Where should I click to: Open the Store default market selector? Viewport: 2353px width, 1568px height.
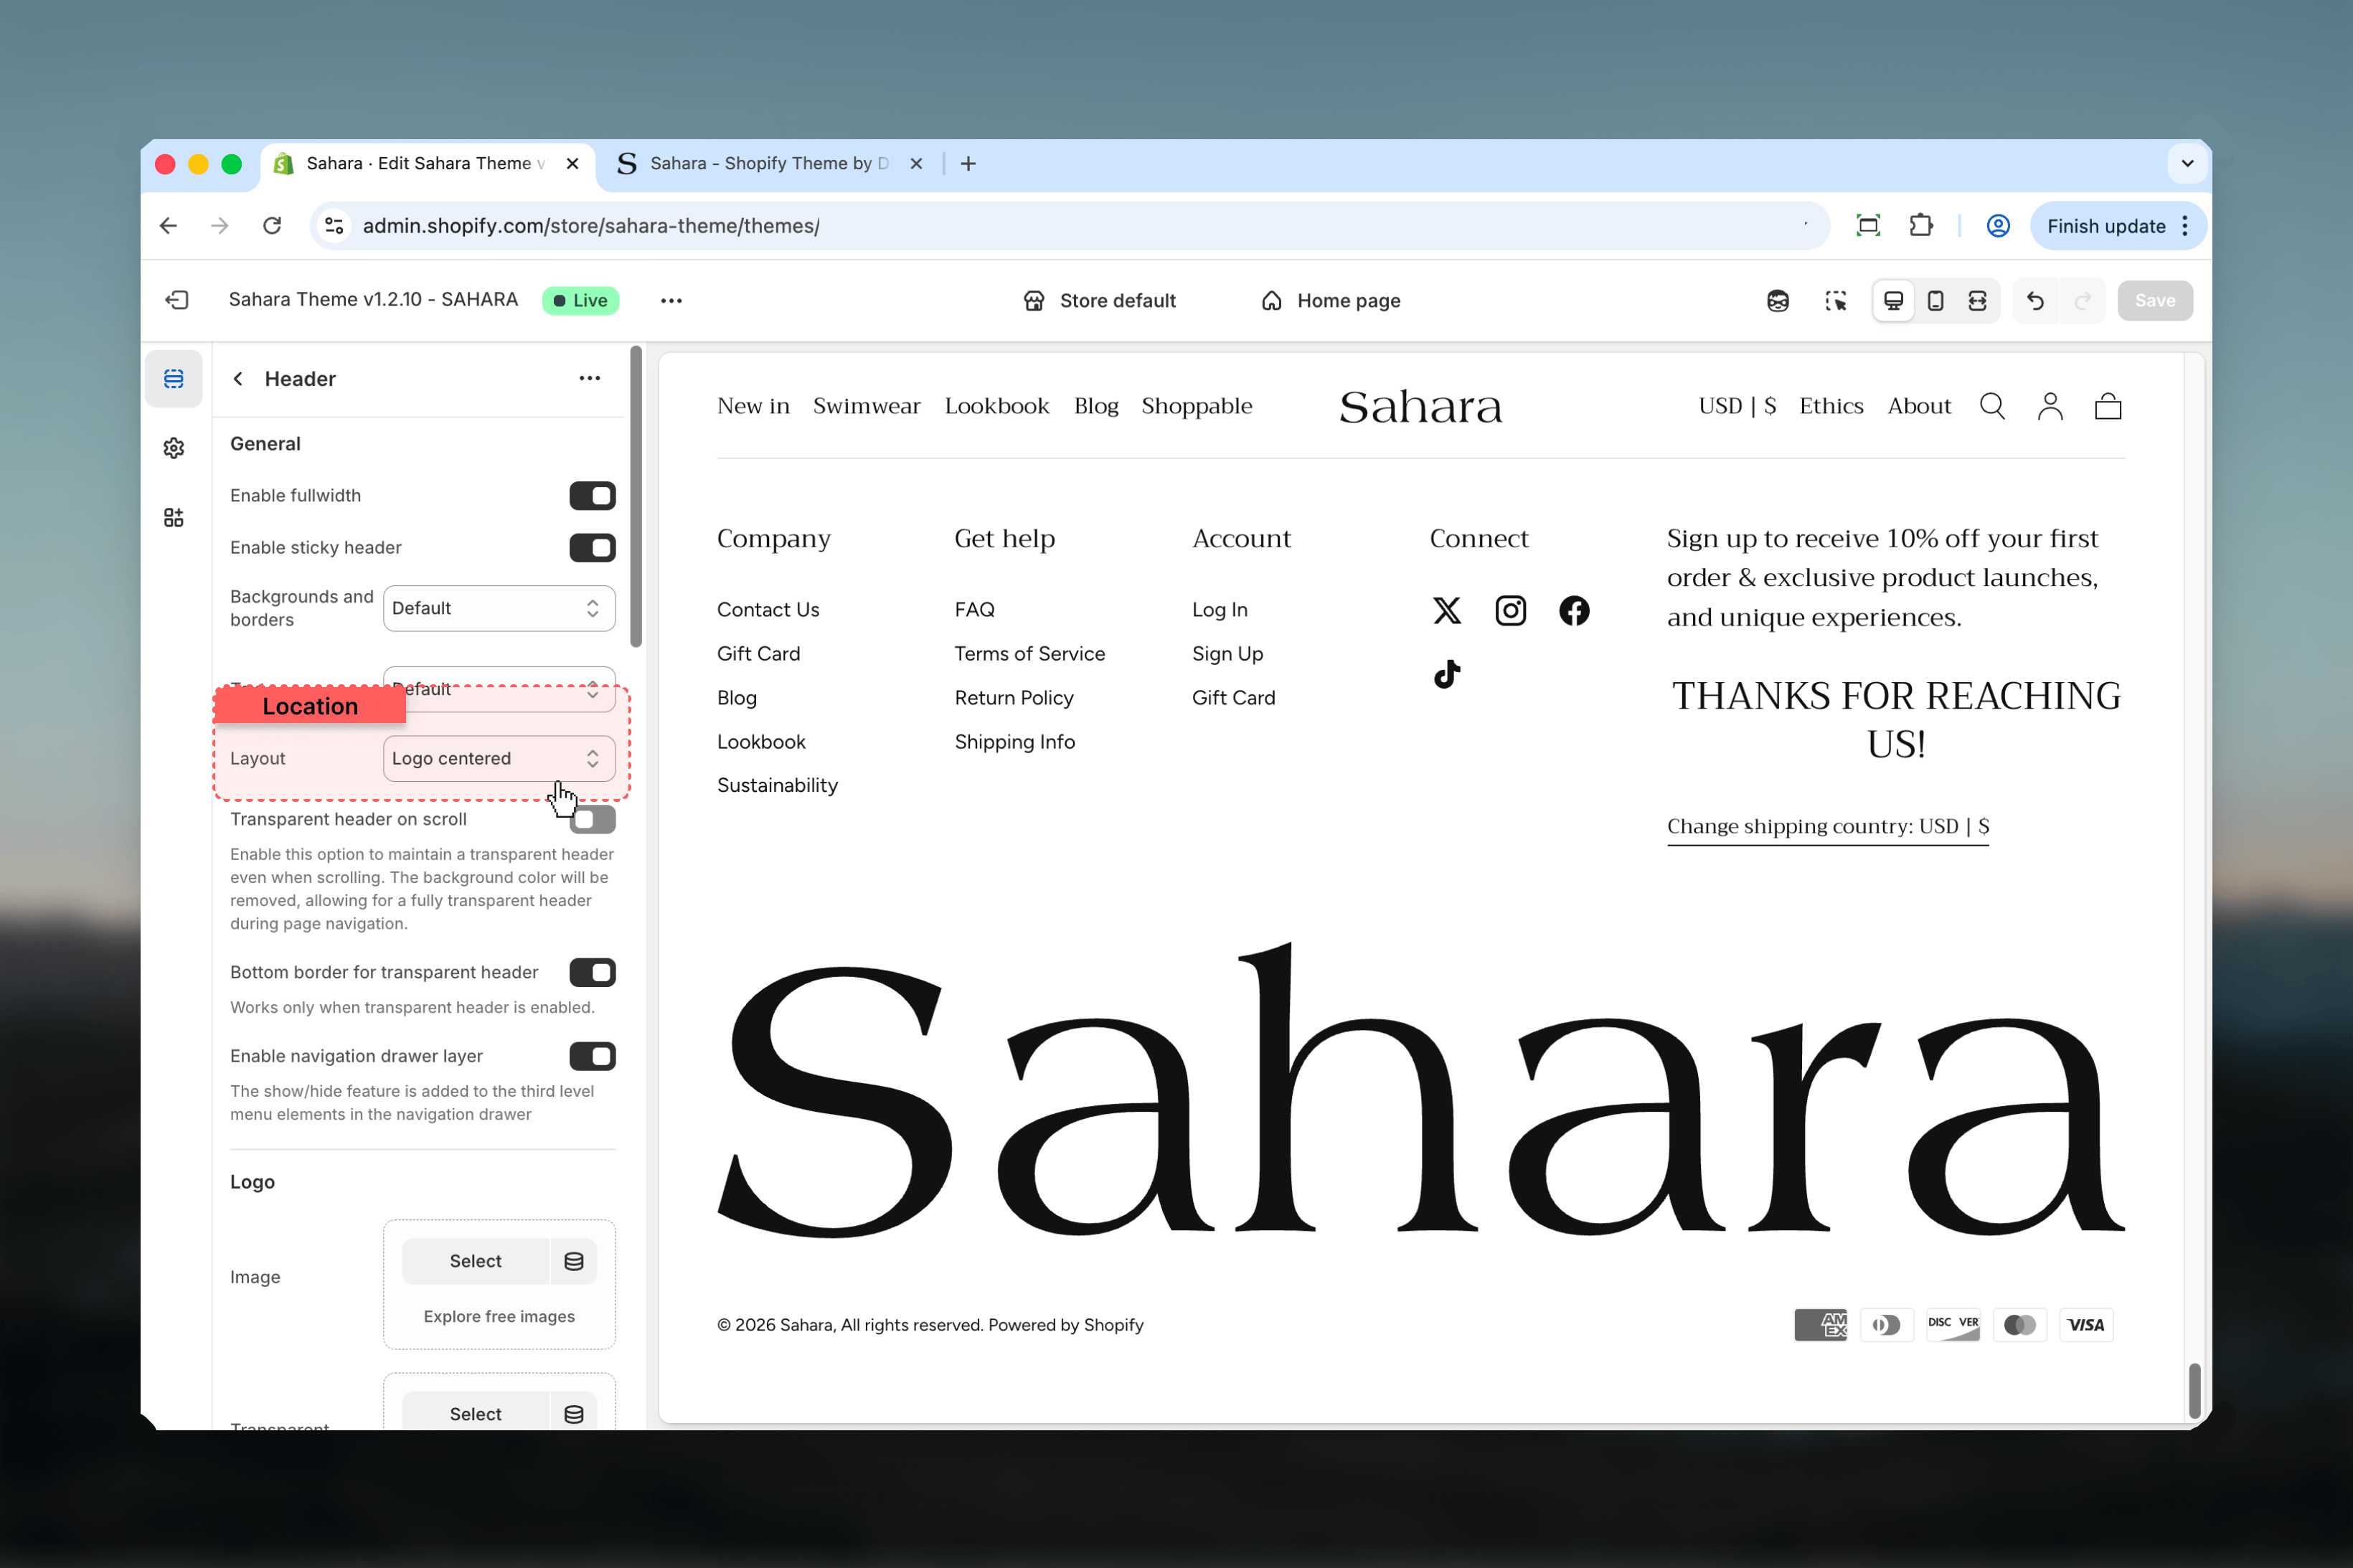coord(1100,300)
